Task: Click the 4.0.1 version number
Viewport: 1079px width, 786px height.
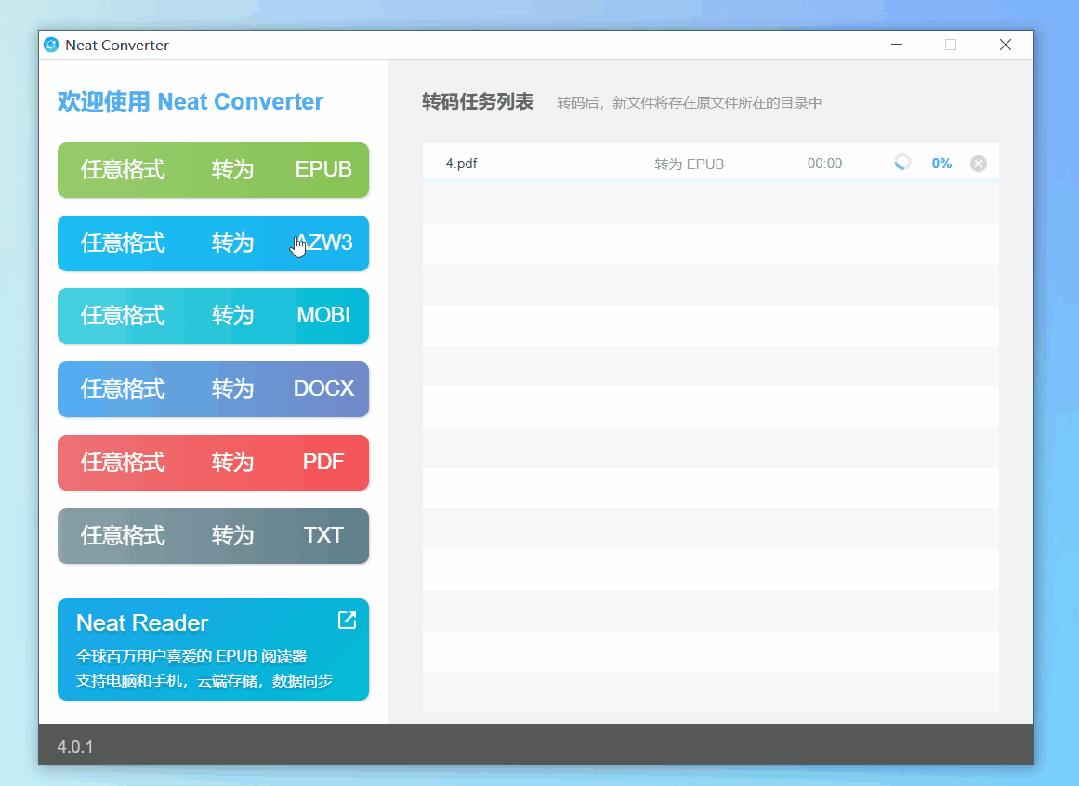Action: (75, 747)
